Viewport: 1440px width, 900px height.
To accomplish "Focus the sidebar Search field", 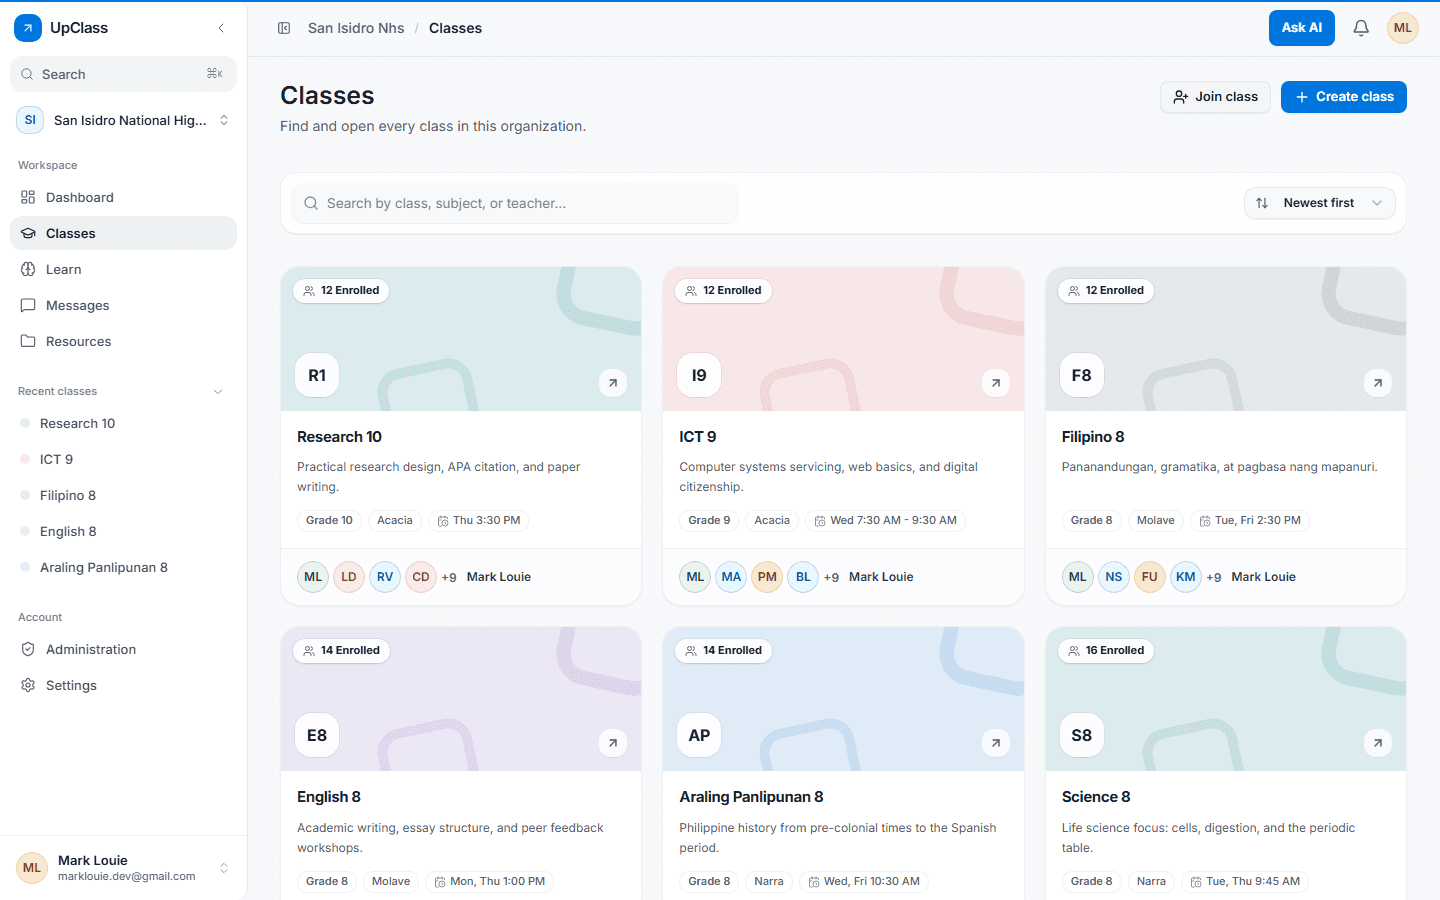I will pyautogui.click(x=124, y=74).
